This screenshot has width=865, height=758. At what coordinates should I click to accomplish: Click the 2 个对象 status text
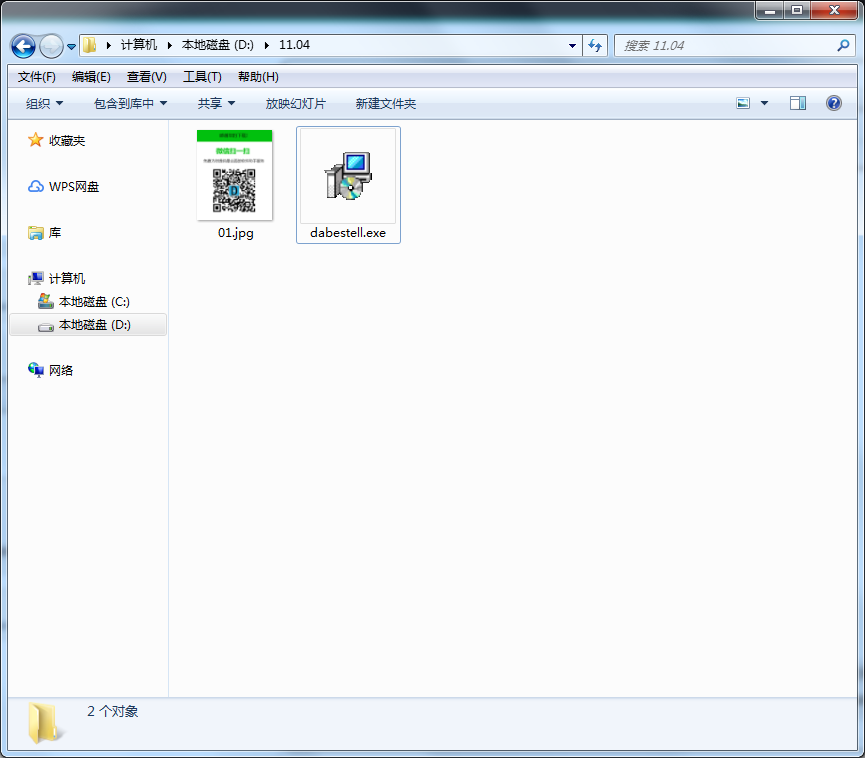[113, 711]
